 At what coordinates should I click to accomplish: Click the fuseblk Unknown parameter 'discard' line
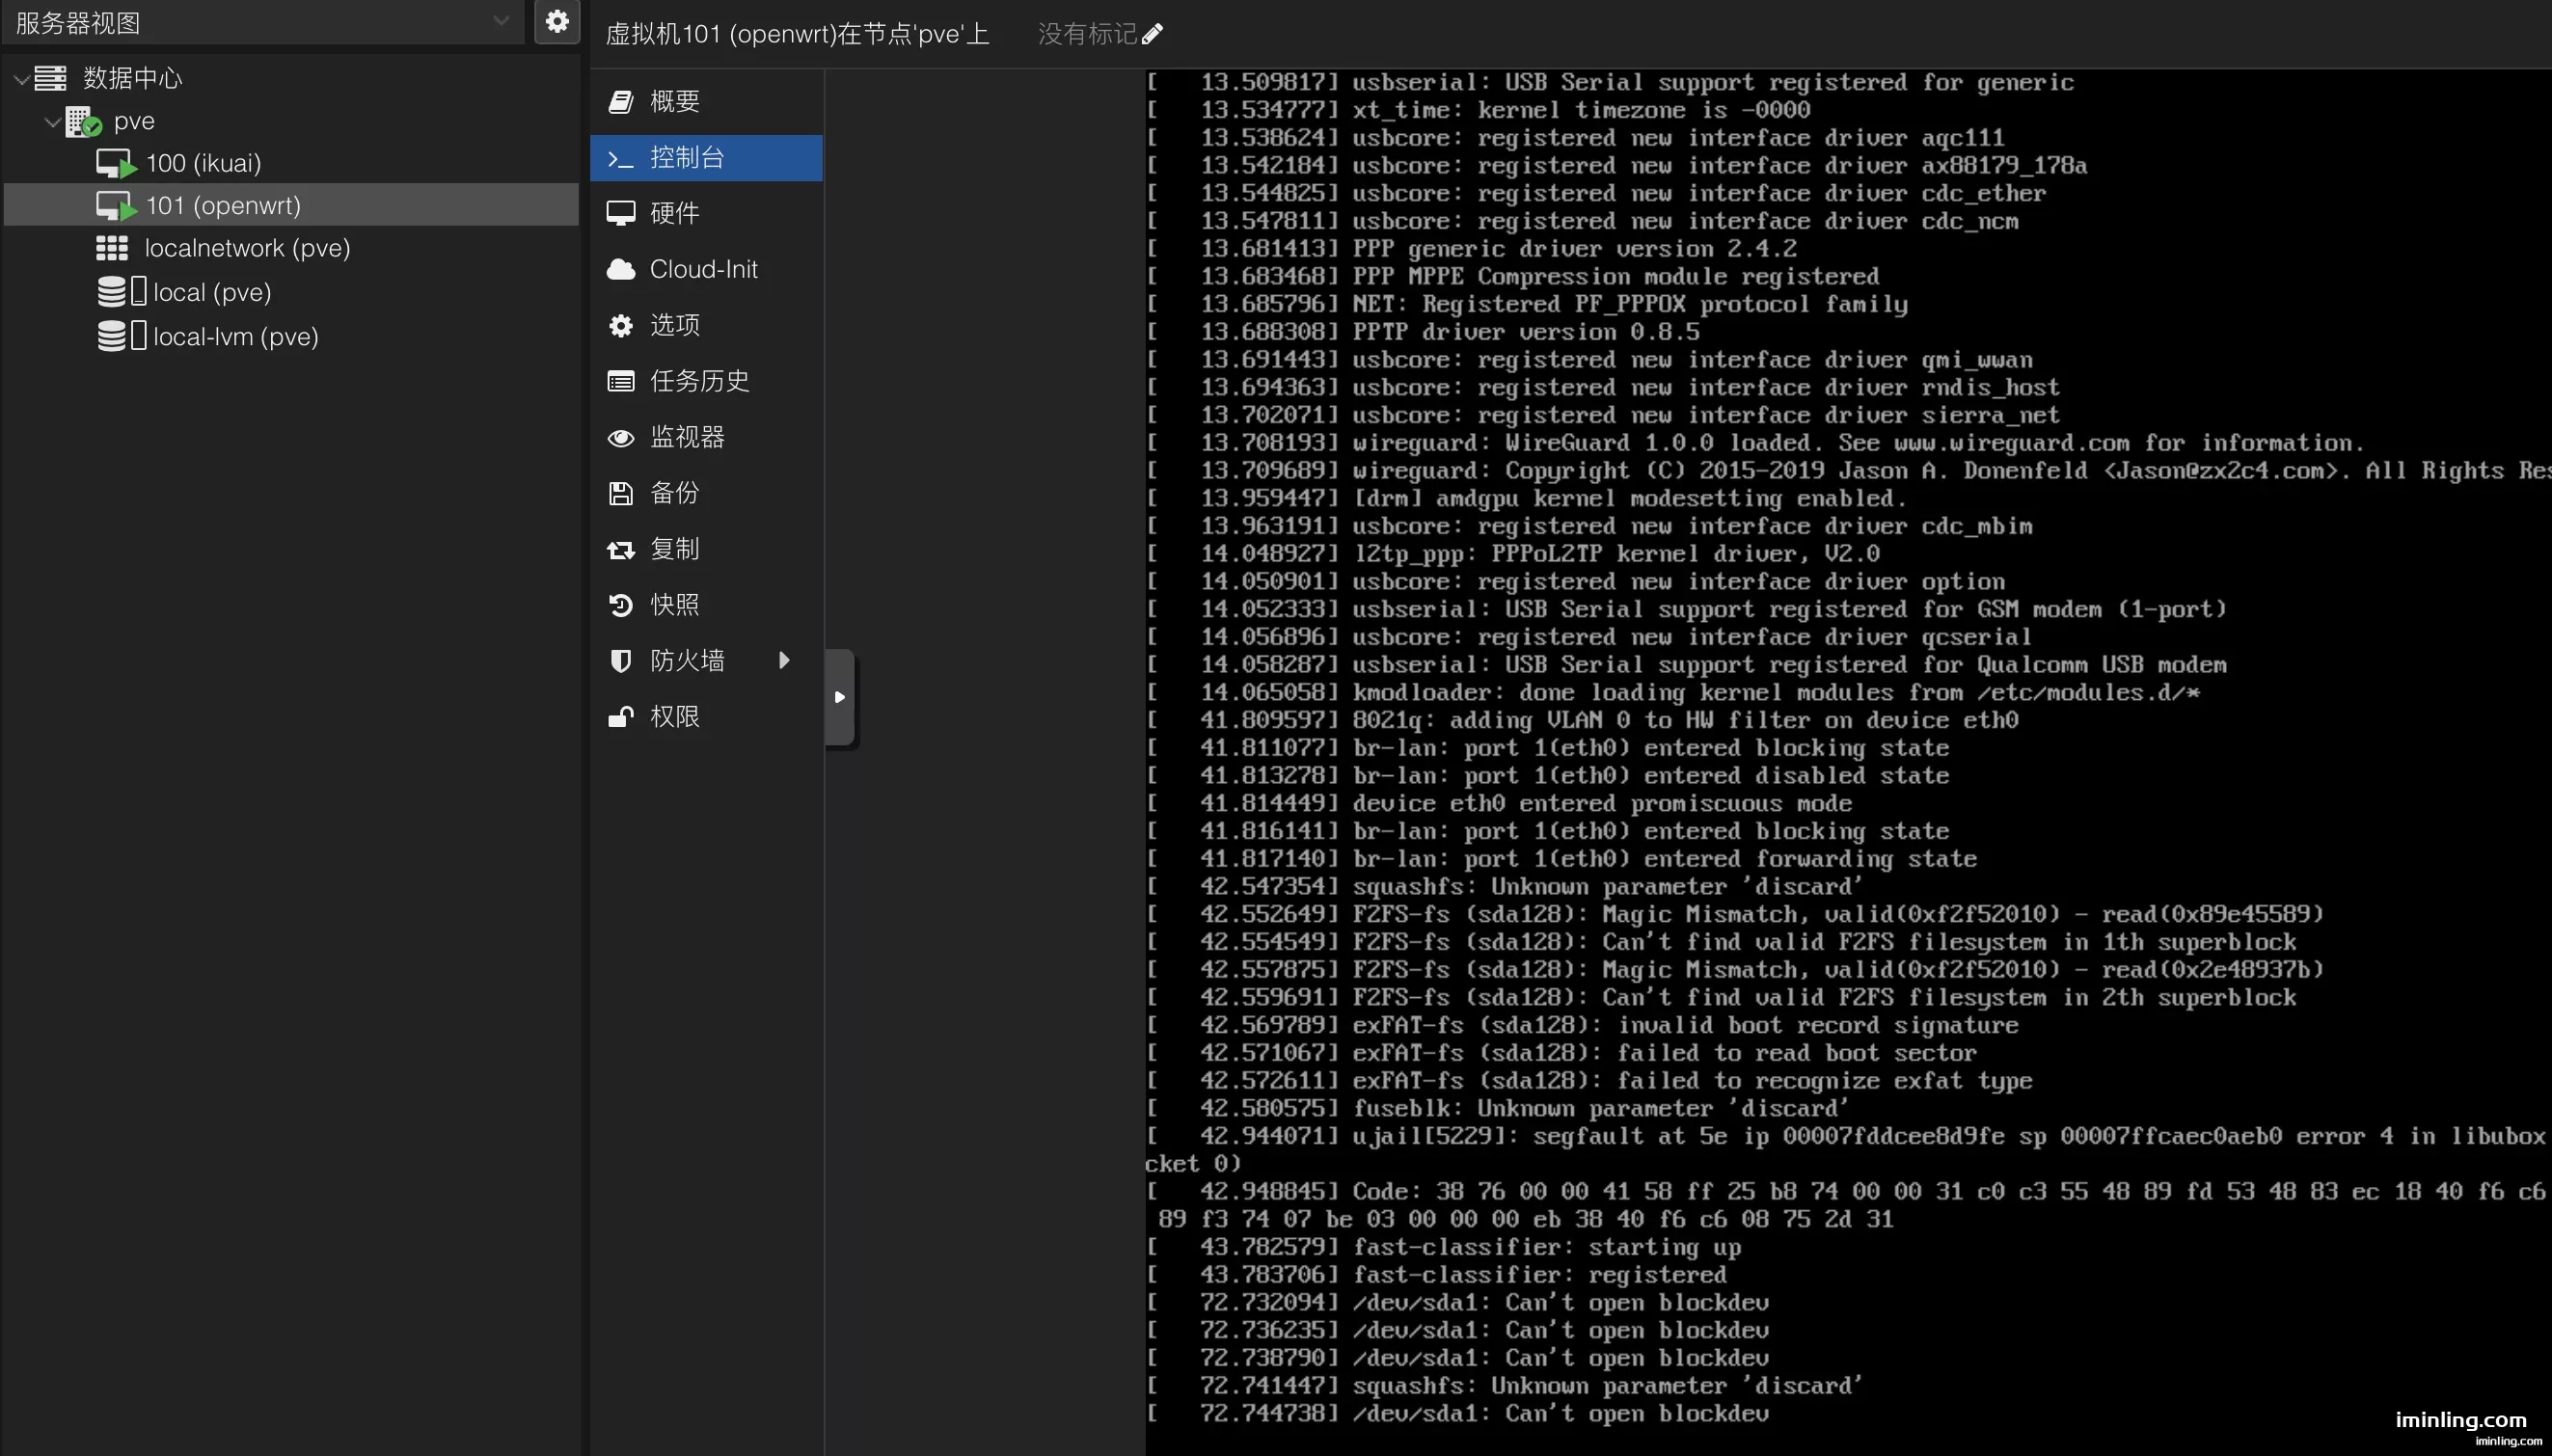[x=1498, y=1108]
